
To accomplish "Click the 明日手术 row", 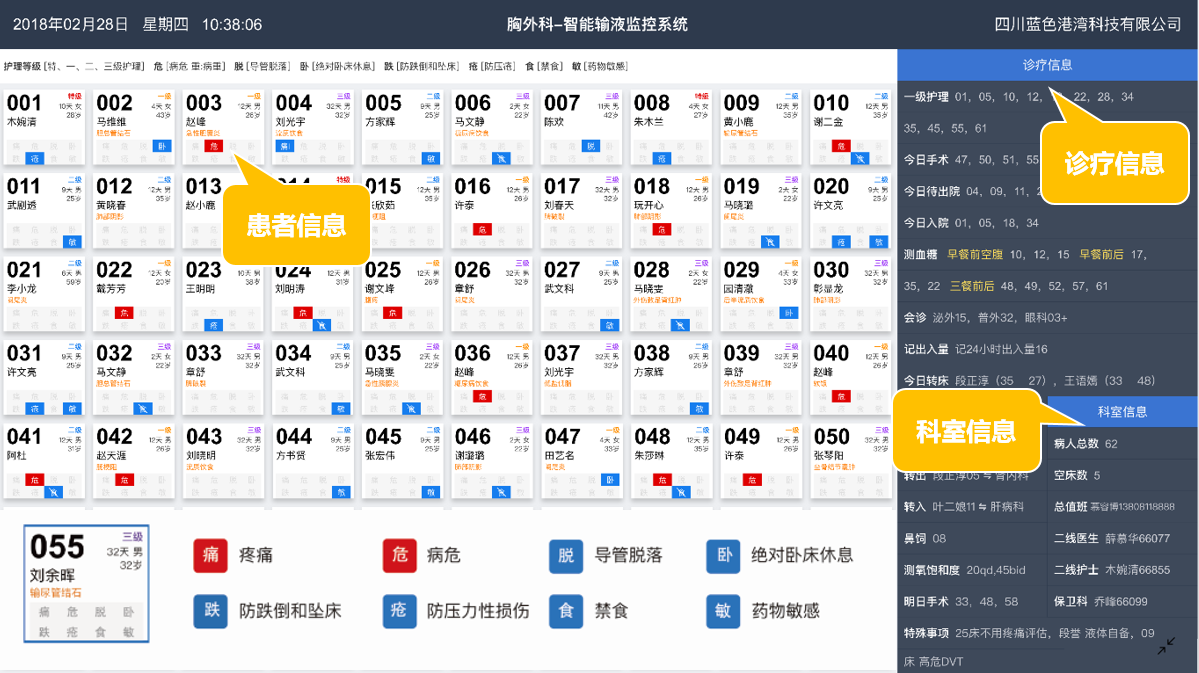I will click(x=972, y=601).
